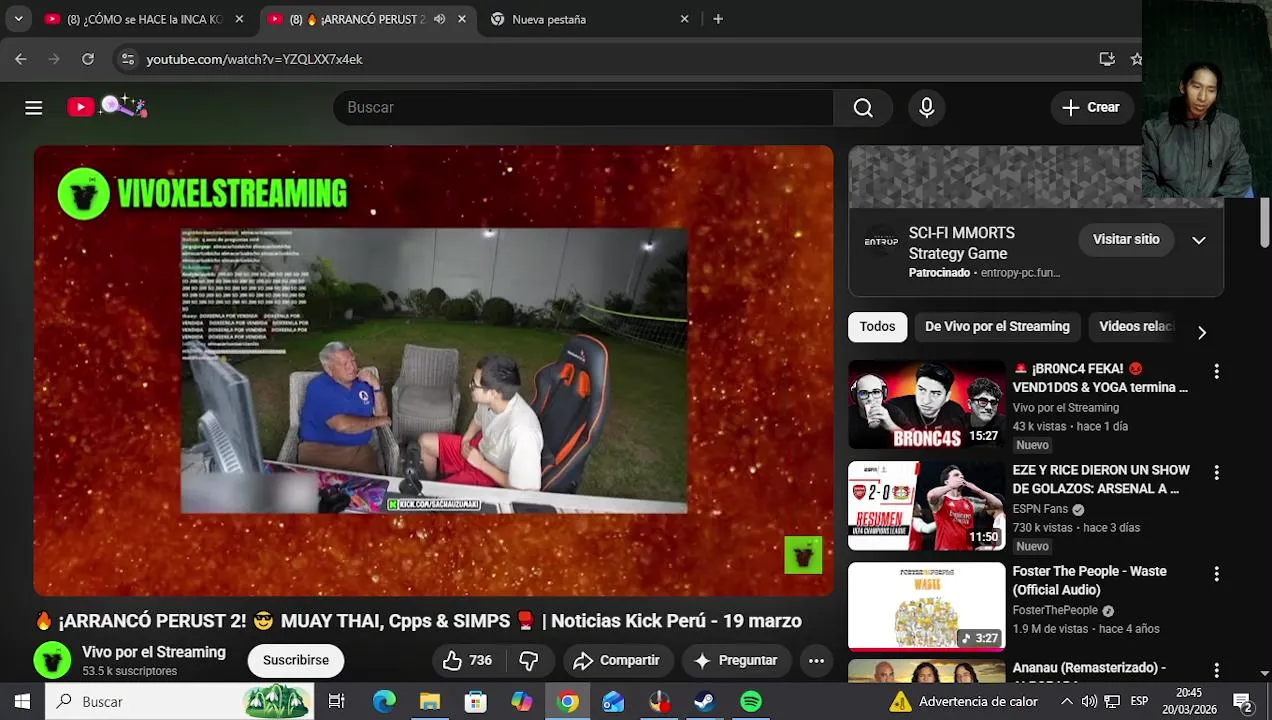The width and height of the screenshot is (1272, 720).
Task: Close the Nueva pestaña tab
Action: coord(684,19)
